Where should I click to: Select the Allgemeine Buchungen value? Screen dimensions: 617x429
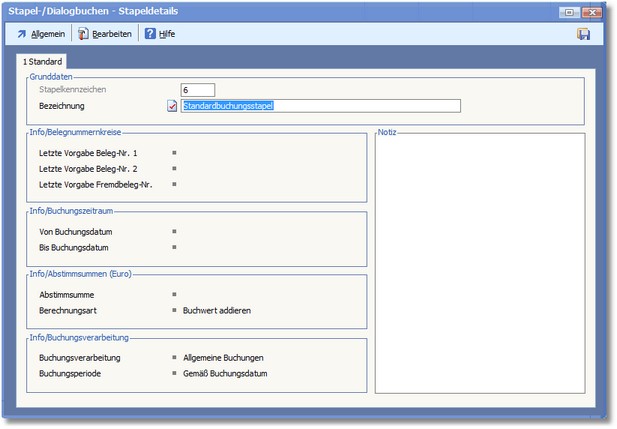coord(223,357)
